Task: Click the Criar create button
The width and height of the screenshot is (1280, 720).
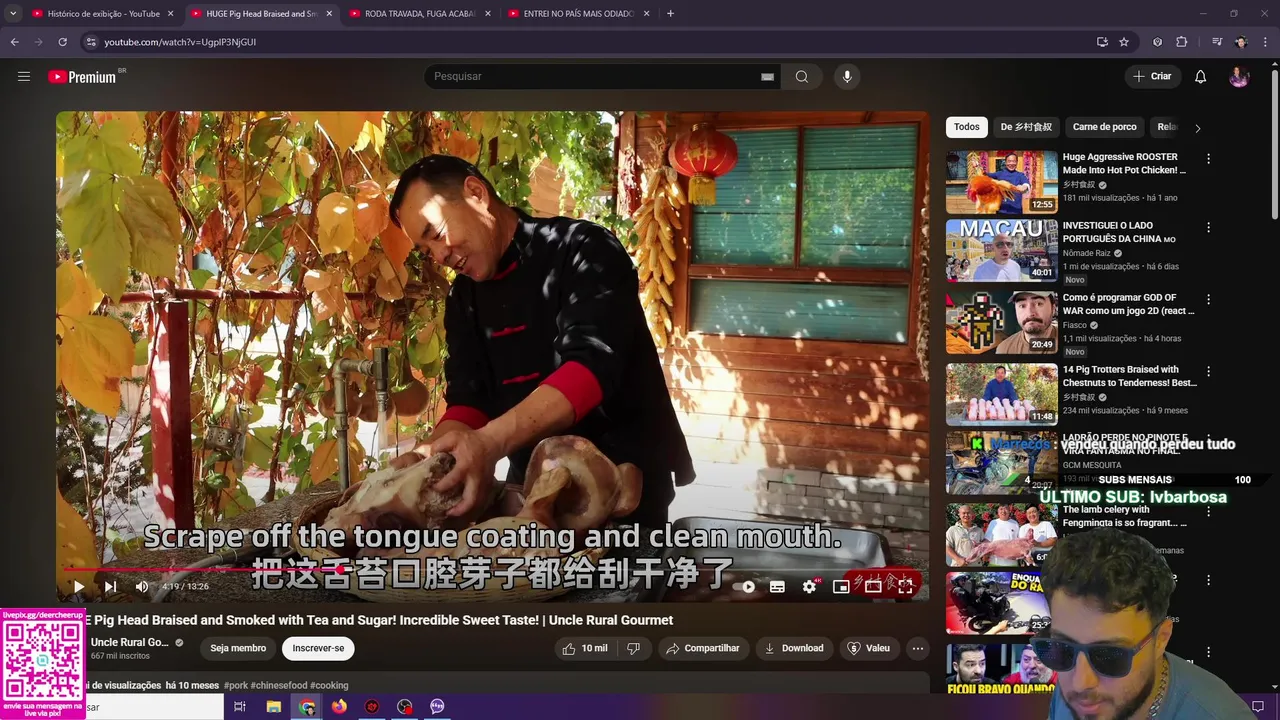Action: point(1152,77)
